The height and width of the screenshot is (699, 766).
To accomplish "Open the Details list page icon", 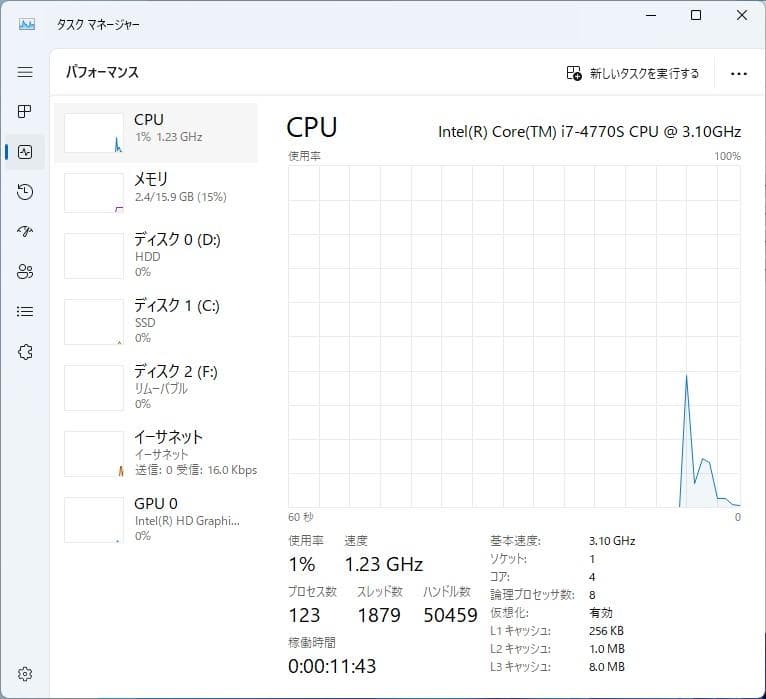I will click(25, 312).
